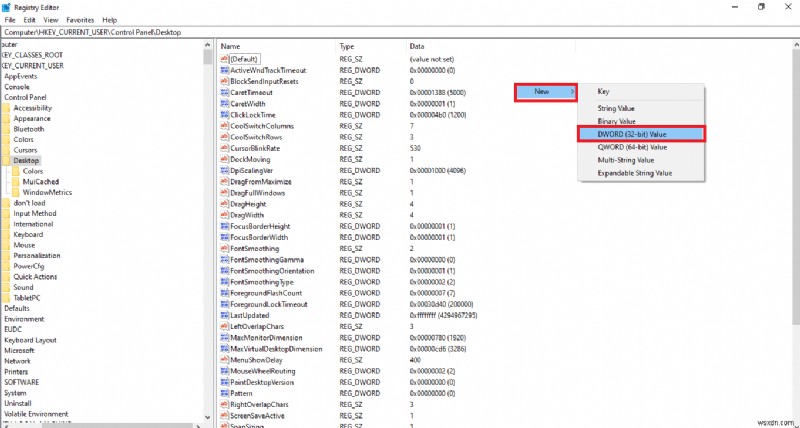This screenshot has height=428, width=800.
Task: Click the Data column header
Action: click(491, 46)
